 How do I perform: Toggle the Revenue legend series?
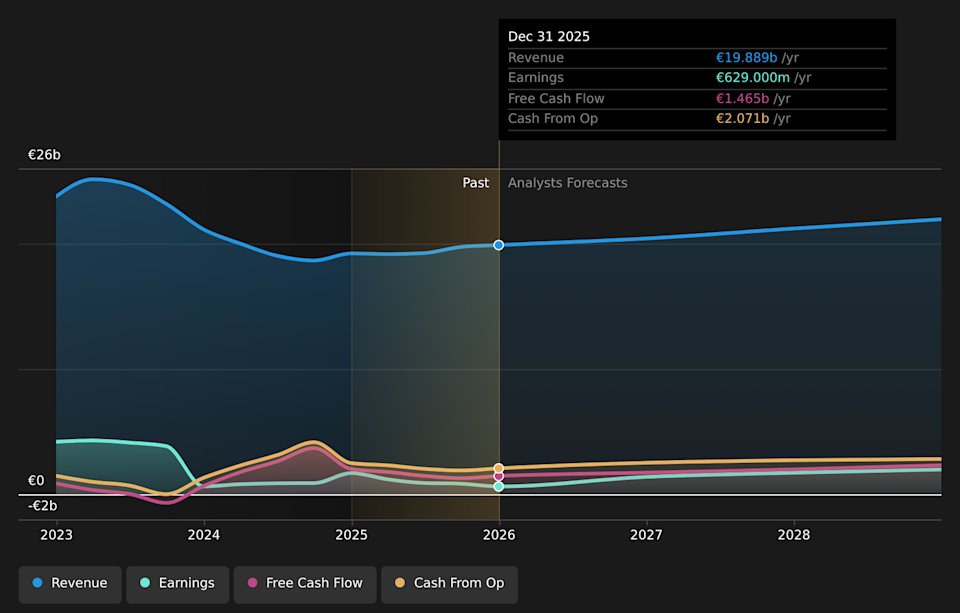(x=70, y=583)
